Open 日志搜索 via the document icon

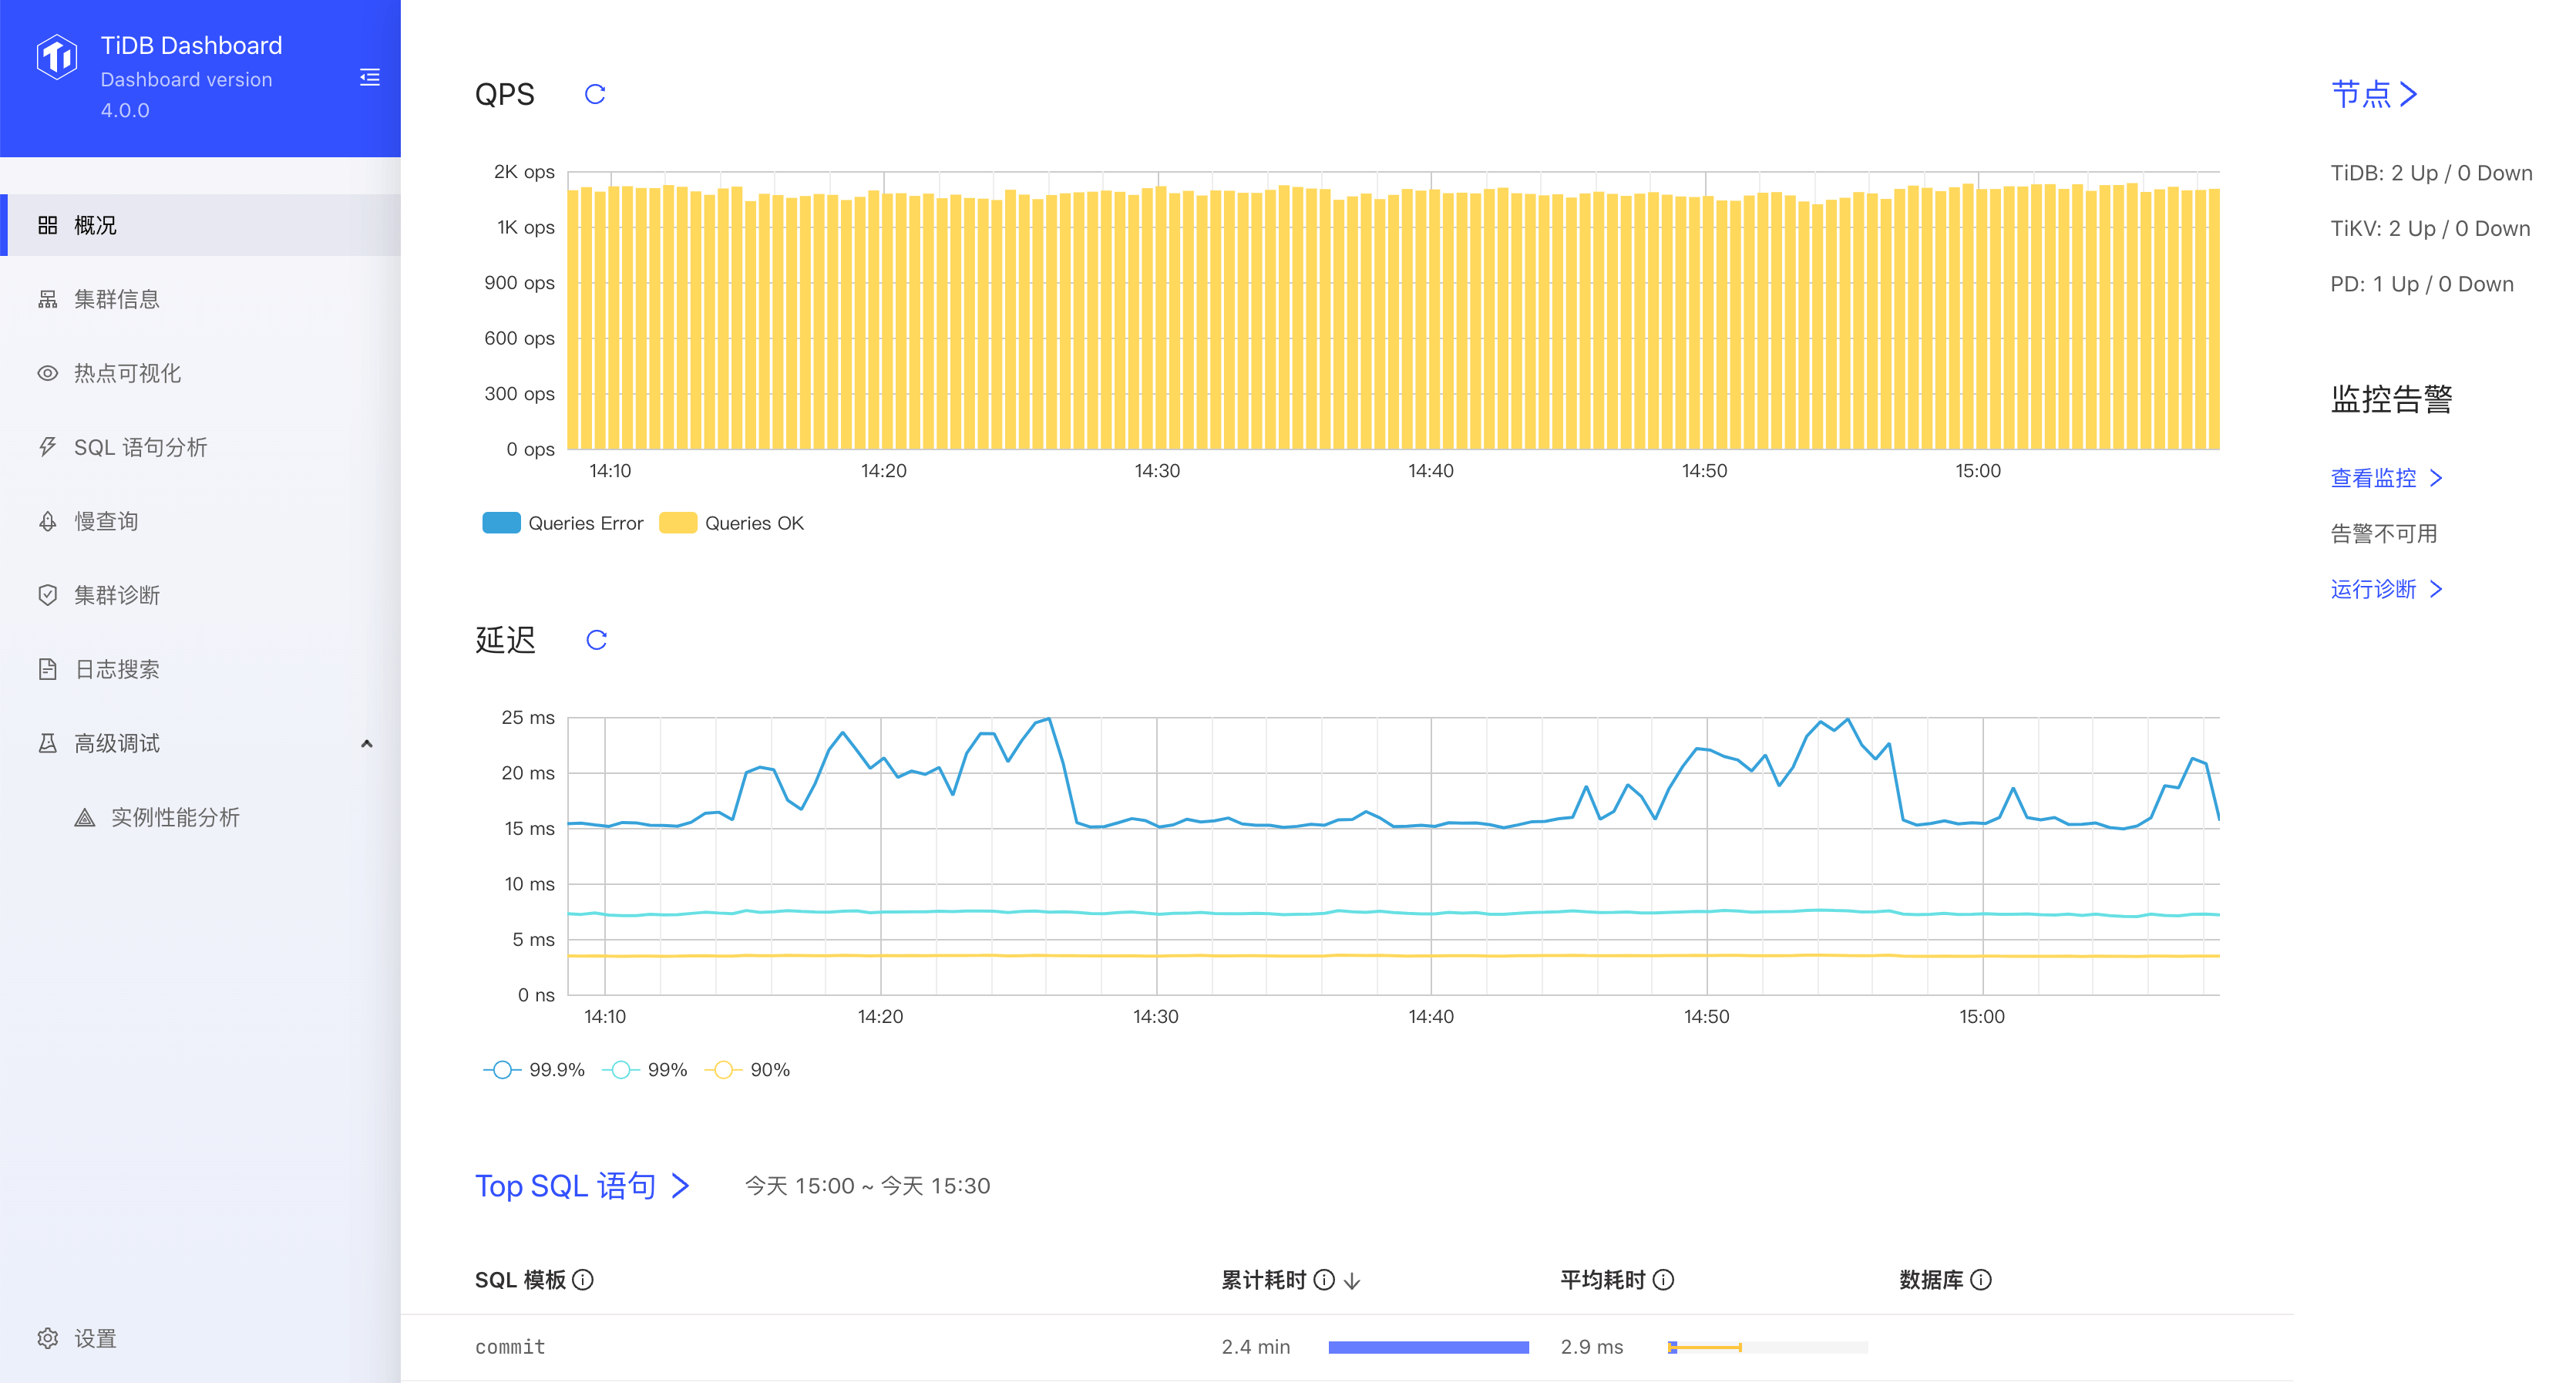point(47,668)
